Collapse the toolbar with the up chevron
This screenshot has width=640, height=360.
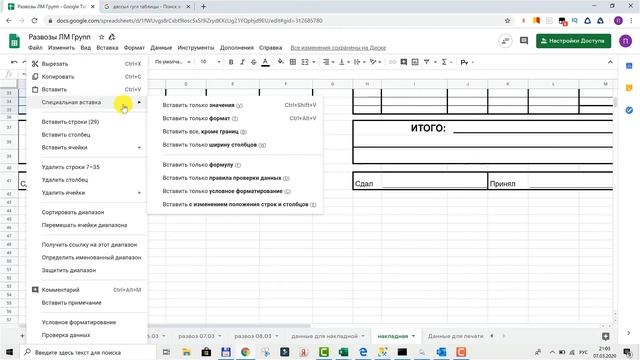(610, 62)
